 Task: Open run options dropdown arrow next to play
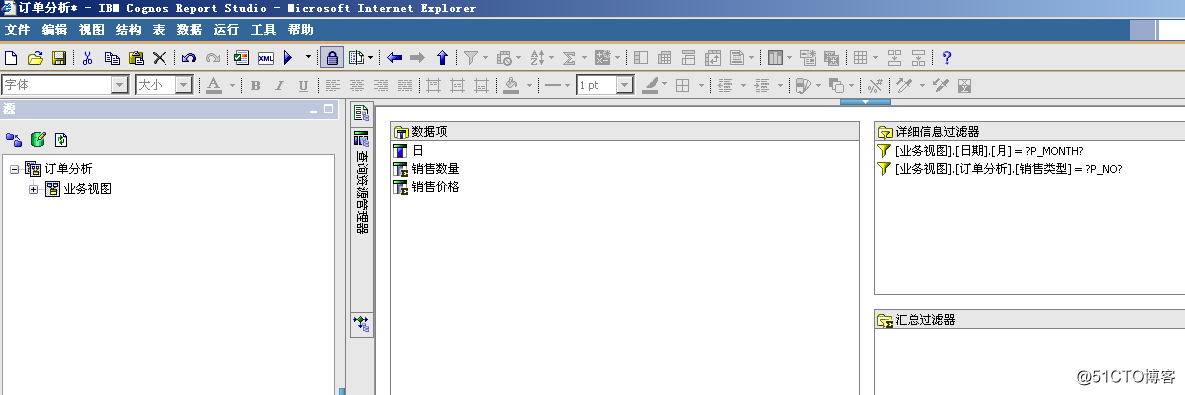308,57
